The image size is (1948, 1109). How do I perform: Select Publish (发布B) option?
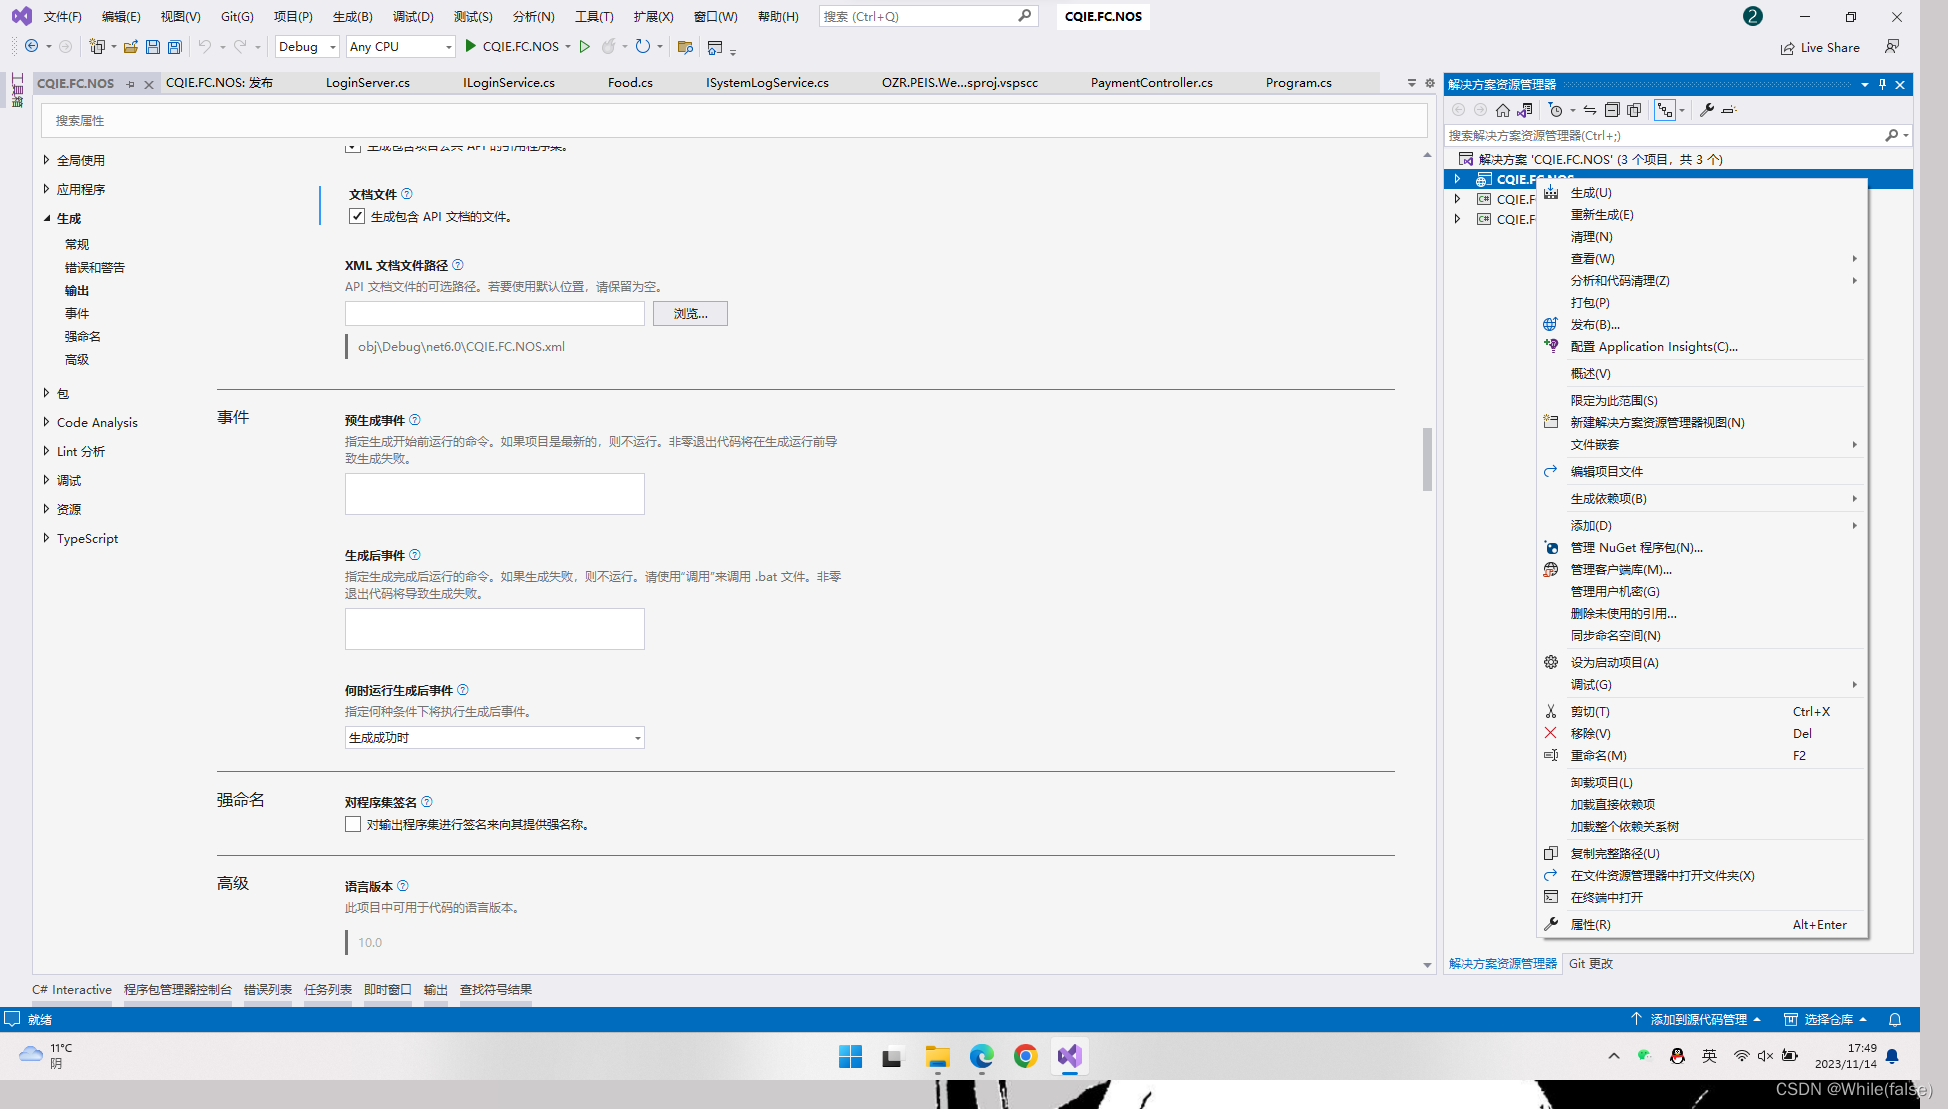click(x=1599, y=324)
